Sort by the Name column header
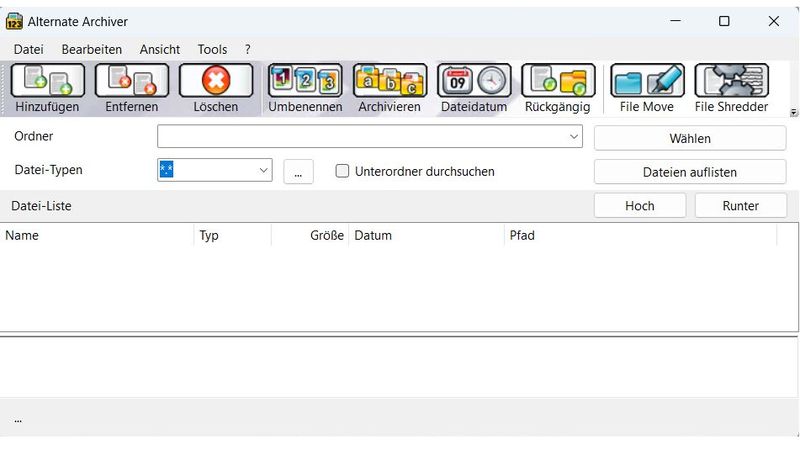This screenshot has height=450, width=800. click(x=97, y=235)
